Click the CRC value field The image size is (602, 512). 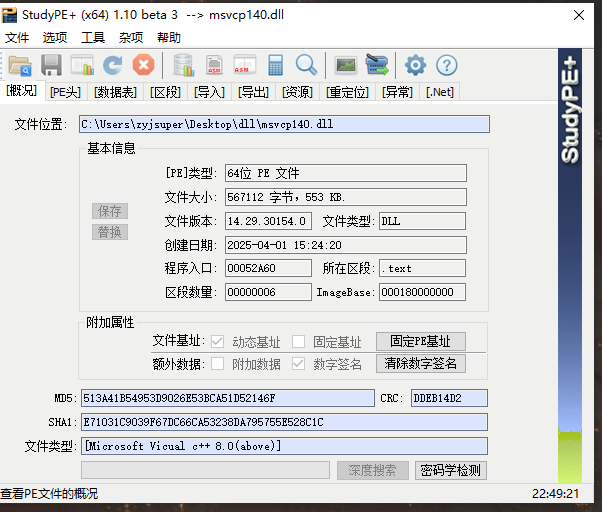[449, 398]
